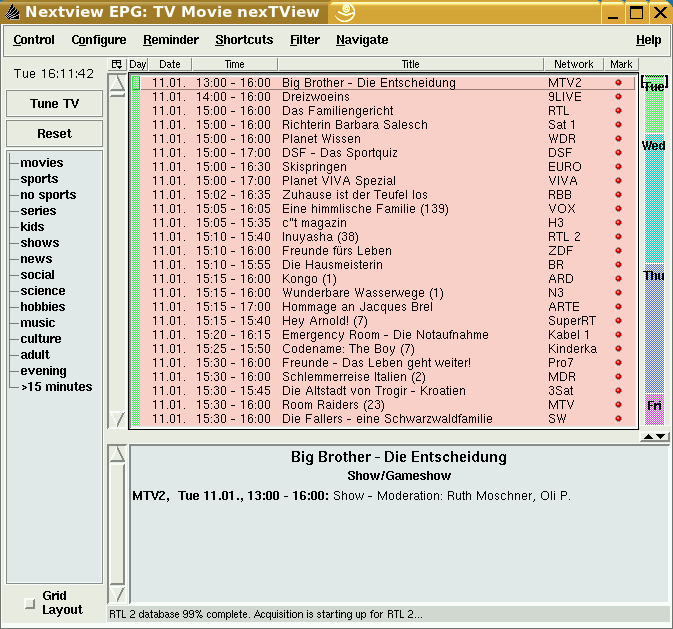Viewport: 673px width, 629px height.
Task: Click the green day marker beside Big Brother
Action: click(136, 83)
